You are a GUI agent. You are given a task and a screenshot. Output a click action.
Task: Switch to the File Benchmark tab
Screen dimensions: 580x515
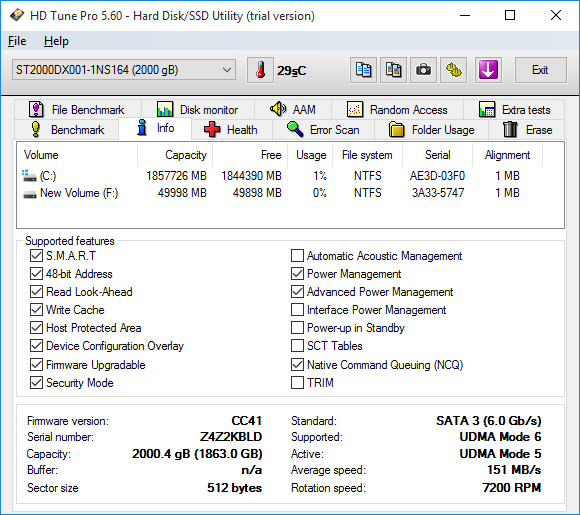click(x=78, y=110)
